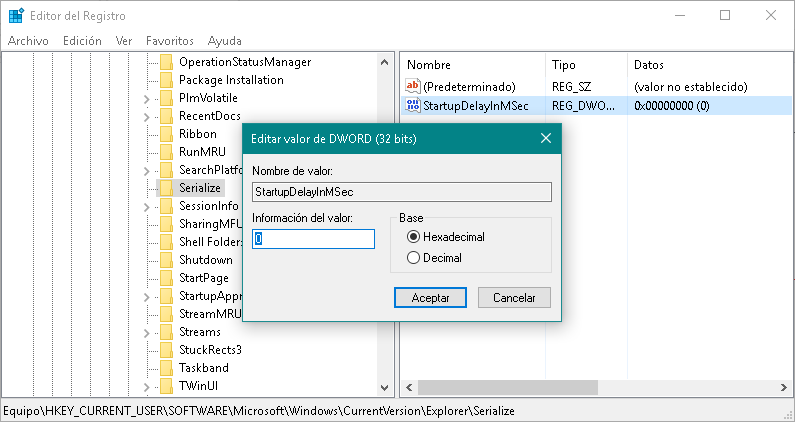Click the Tipo column header
The height and width of the screenshot is (422, 795).
click(x=564, y=65)
